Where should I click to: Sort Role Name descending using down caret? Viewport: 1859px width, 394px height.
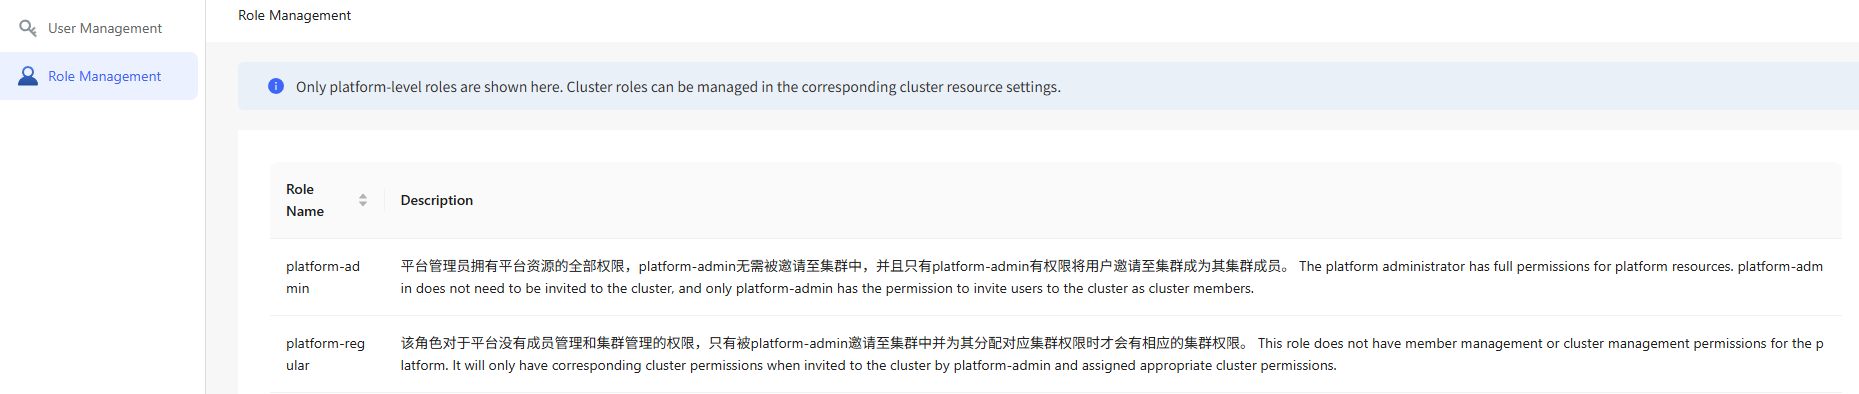pos(363,204)
